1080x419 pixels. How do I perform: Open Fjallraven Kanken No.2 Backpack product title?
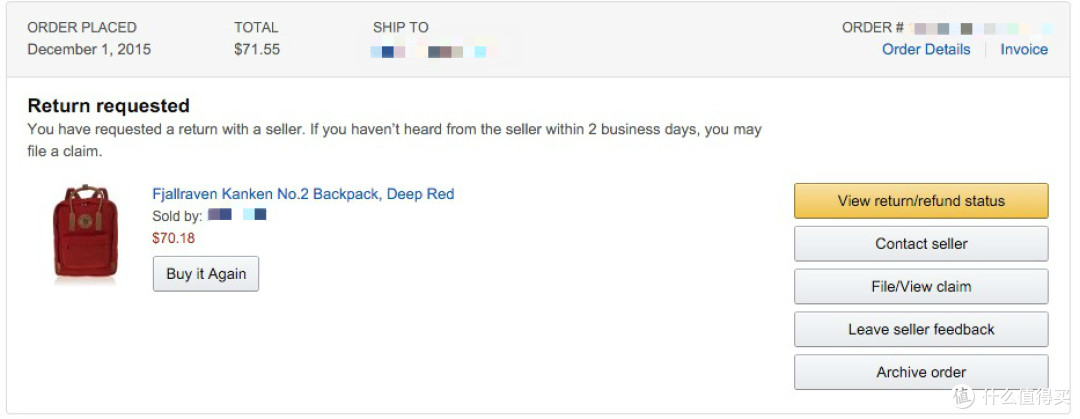(303, 194)
